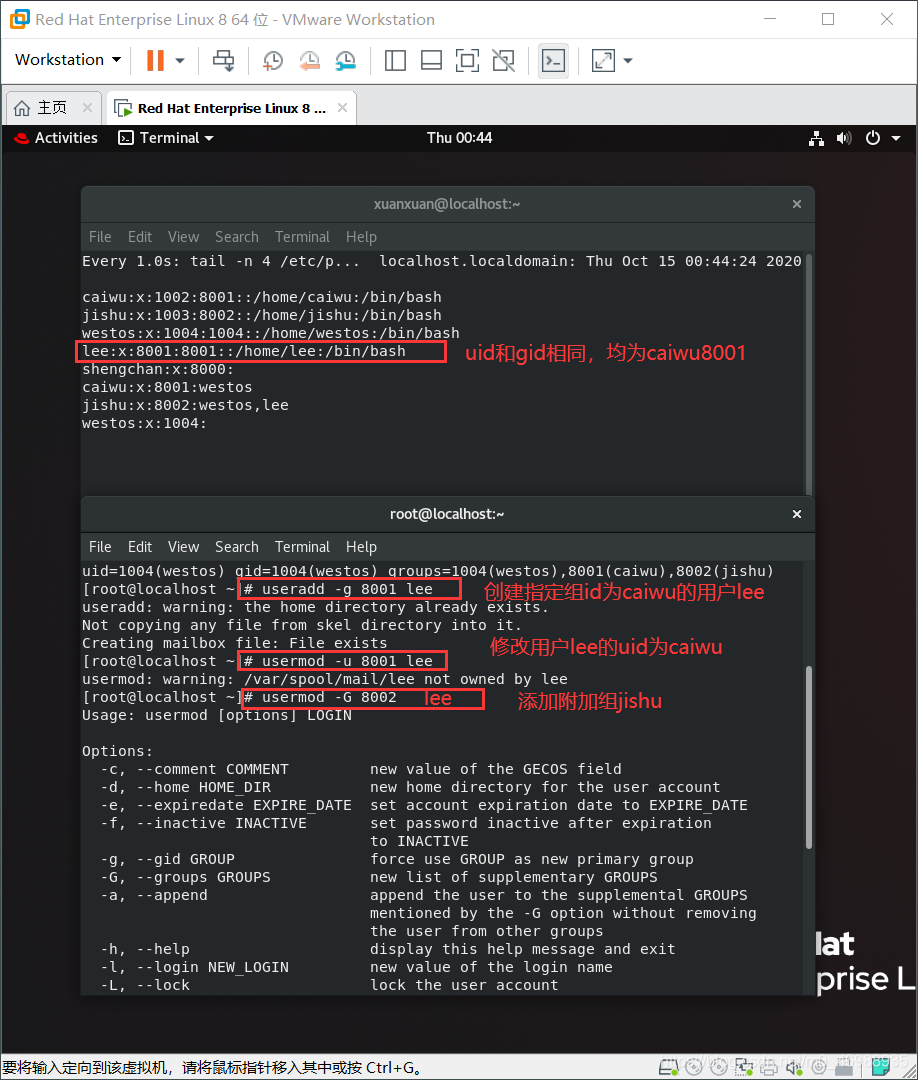Open View menu in root terminal
The width and height of the screenshot is (918, 1080).
[183, 547]
